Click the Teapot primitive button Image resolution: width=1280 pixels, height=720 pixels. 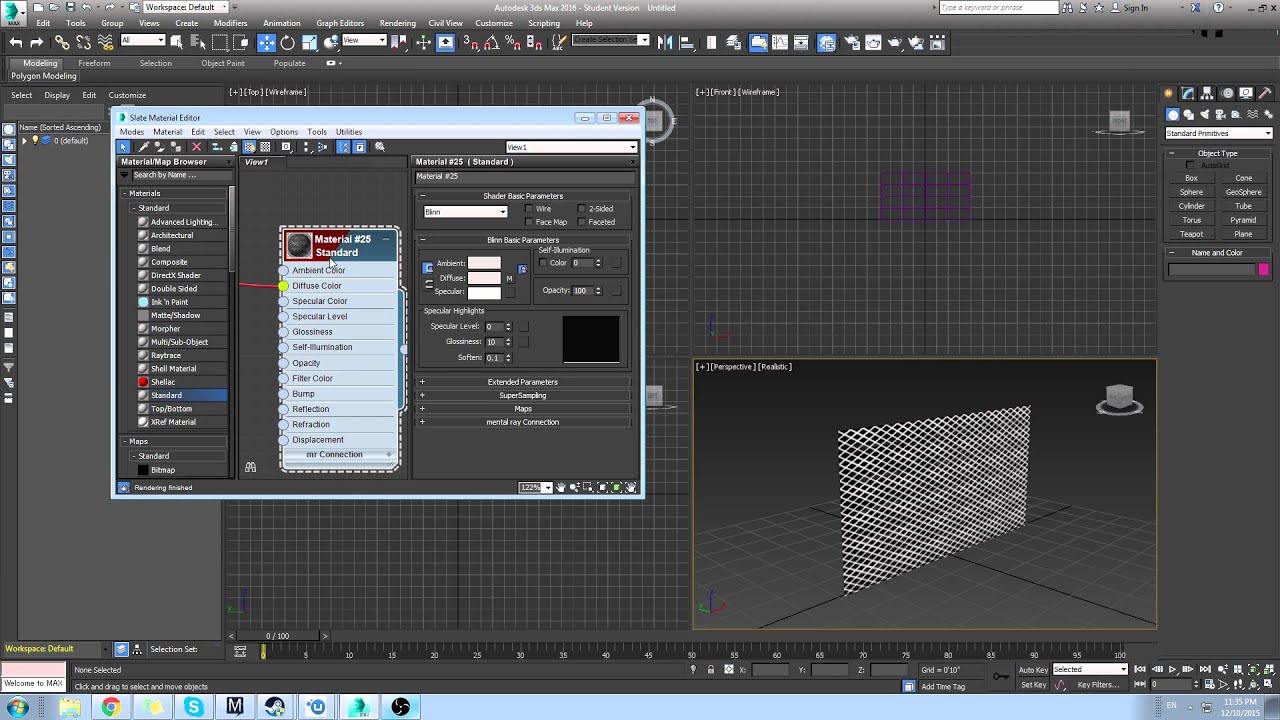point(1191,234)
